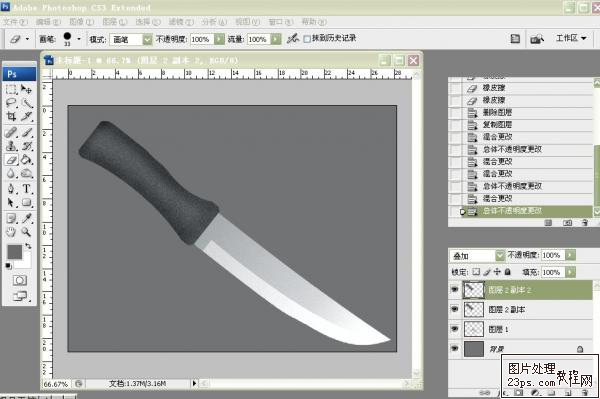Select the Zoom magnifier tool
Screen dimensions: 600x399
(x=26, y=231)
